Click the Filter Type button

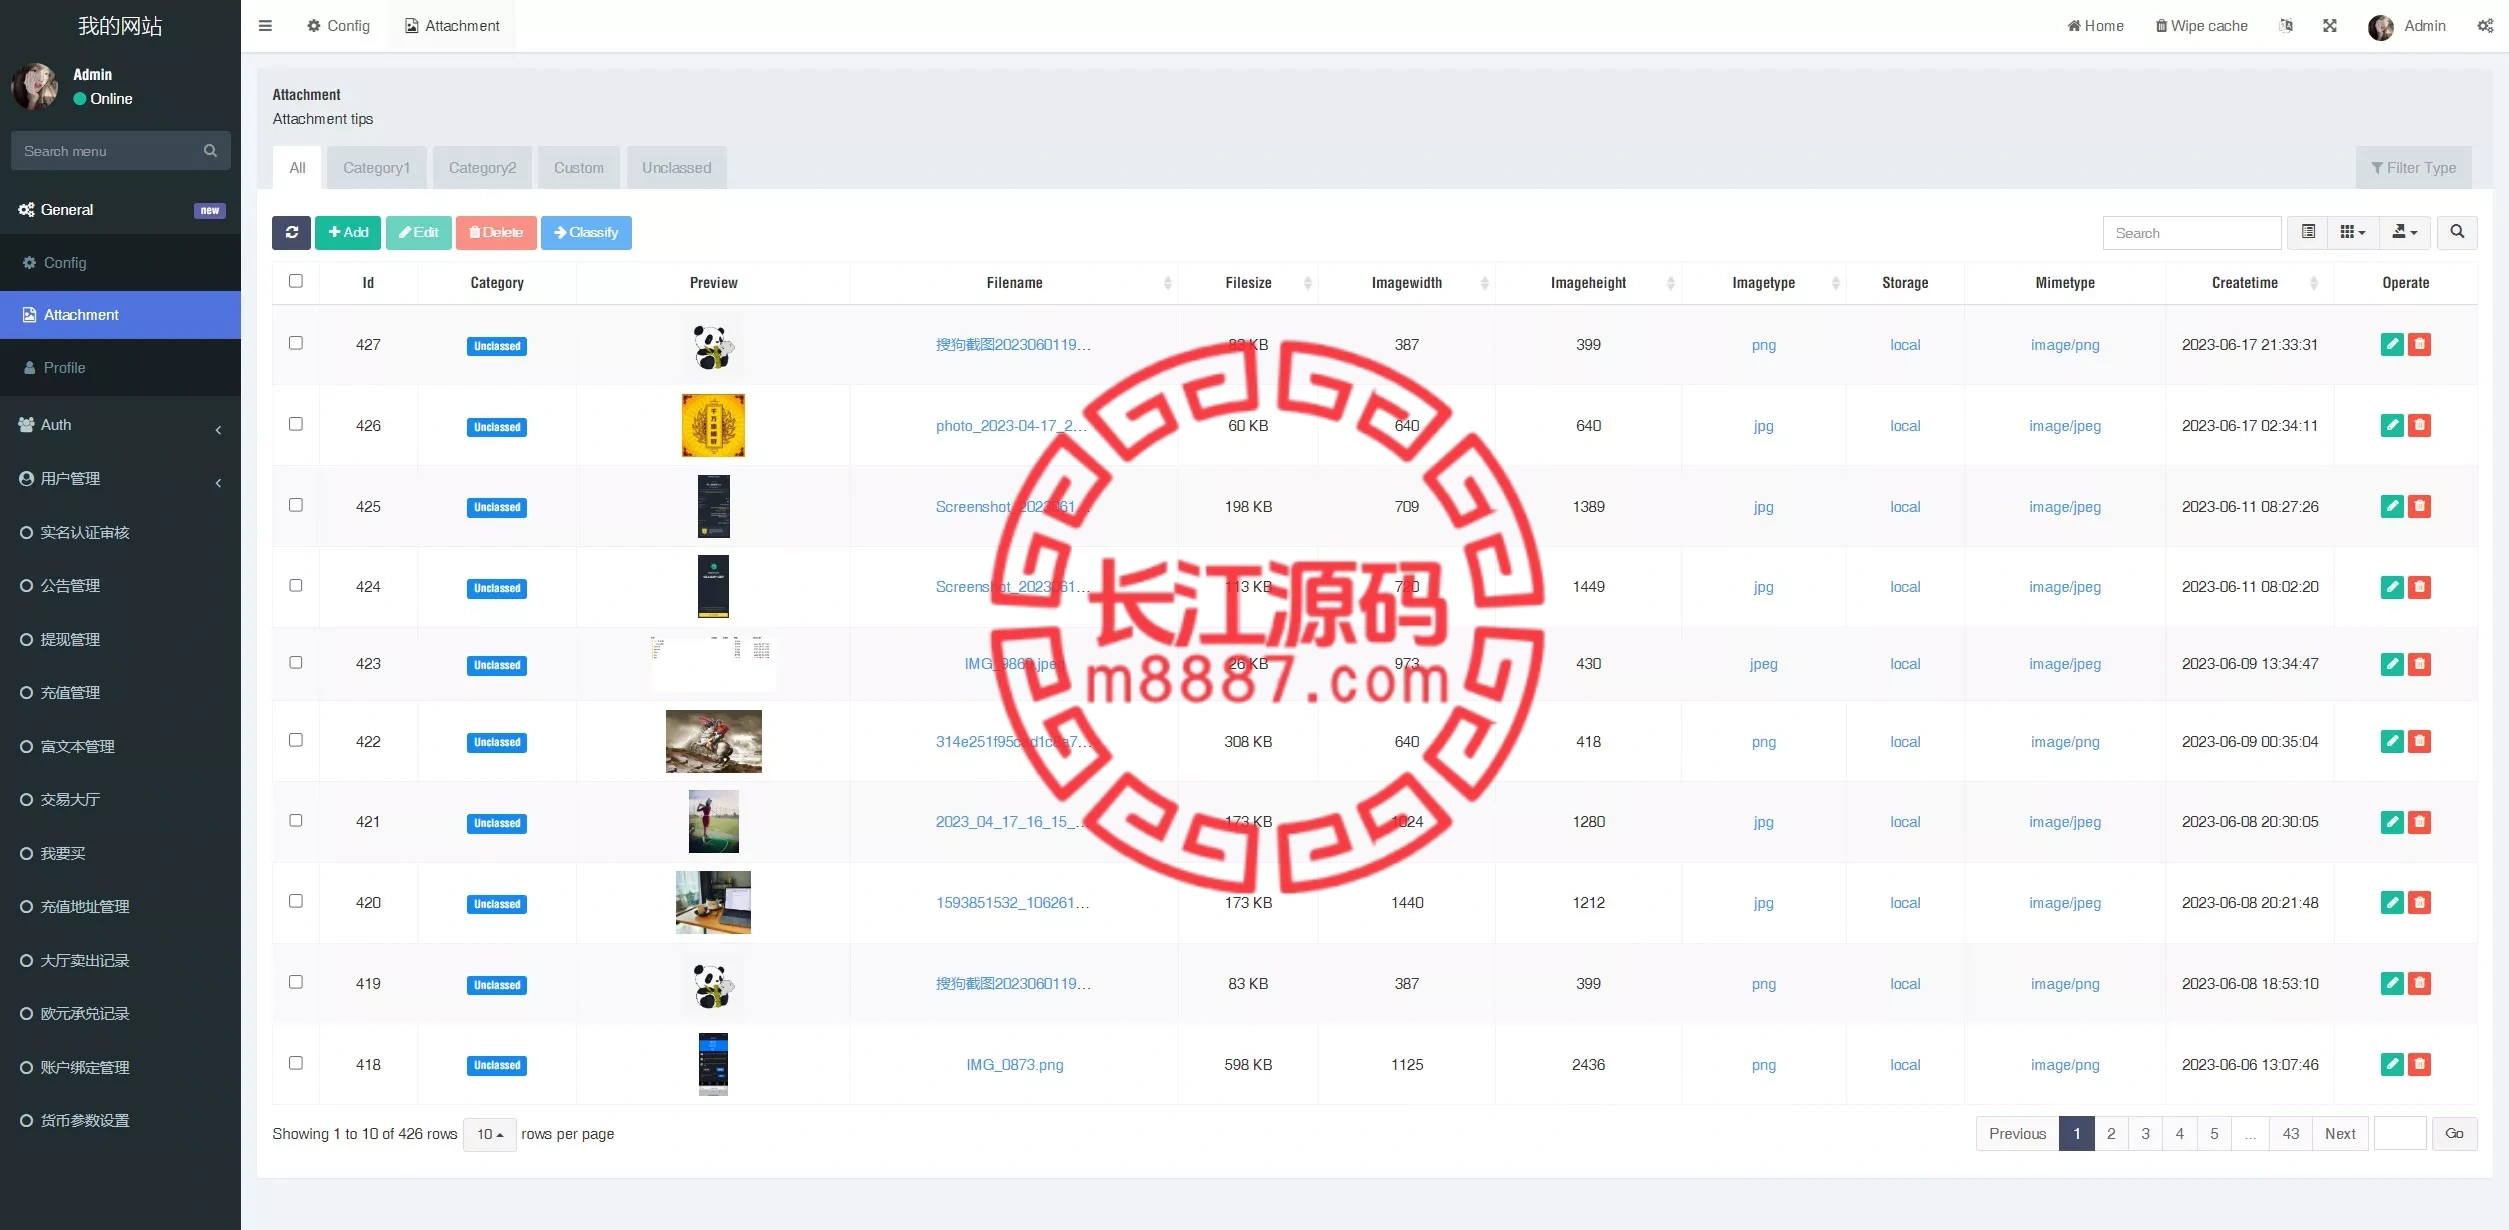[2413, 168]
